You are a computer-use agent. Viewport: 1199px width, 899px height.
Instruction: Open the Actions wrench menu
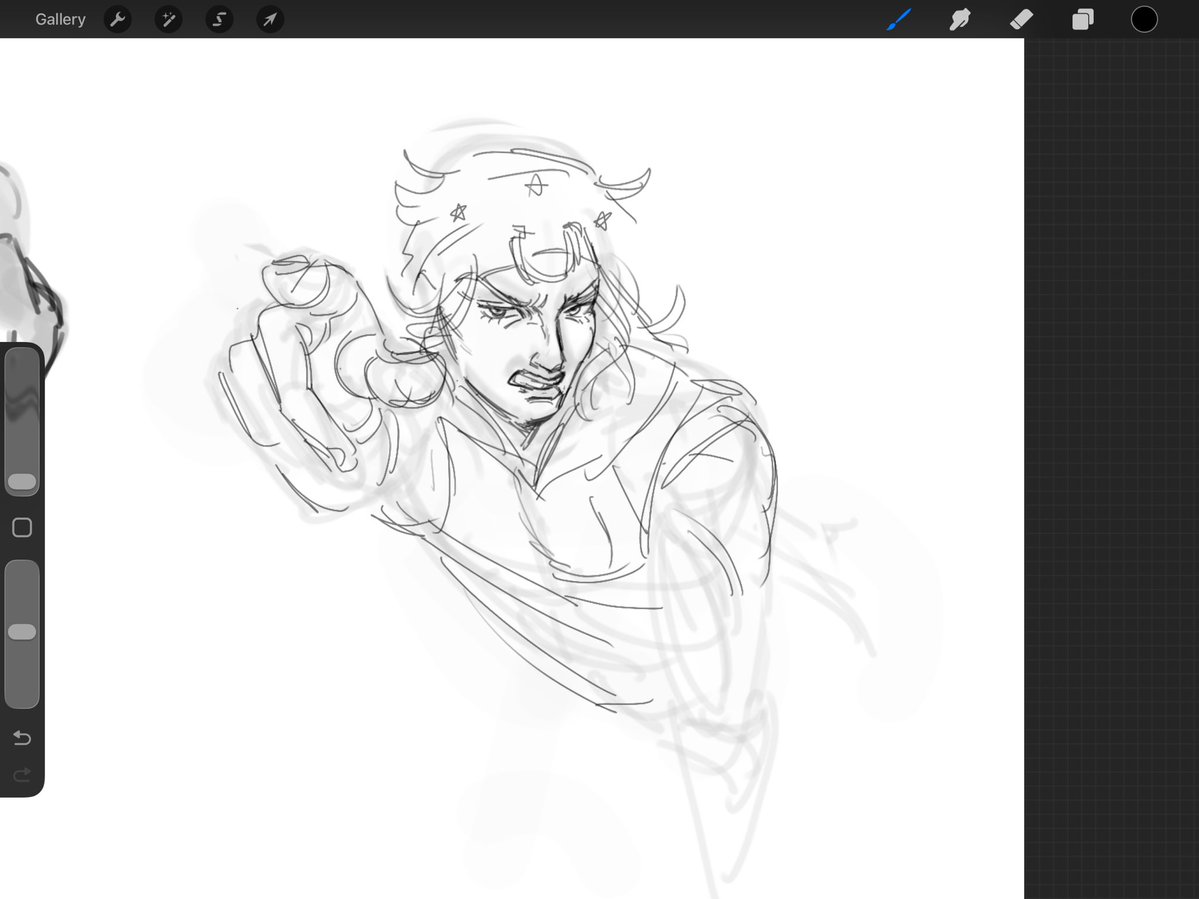(x=117, y=19)
